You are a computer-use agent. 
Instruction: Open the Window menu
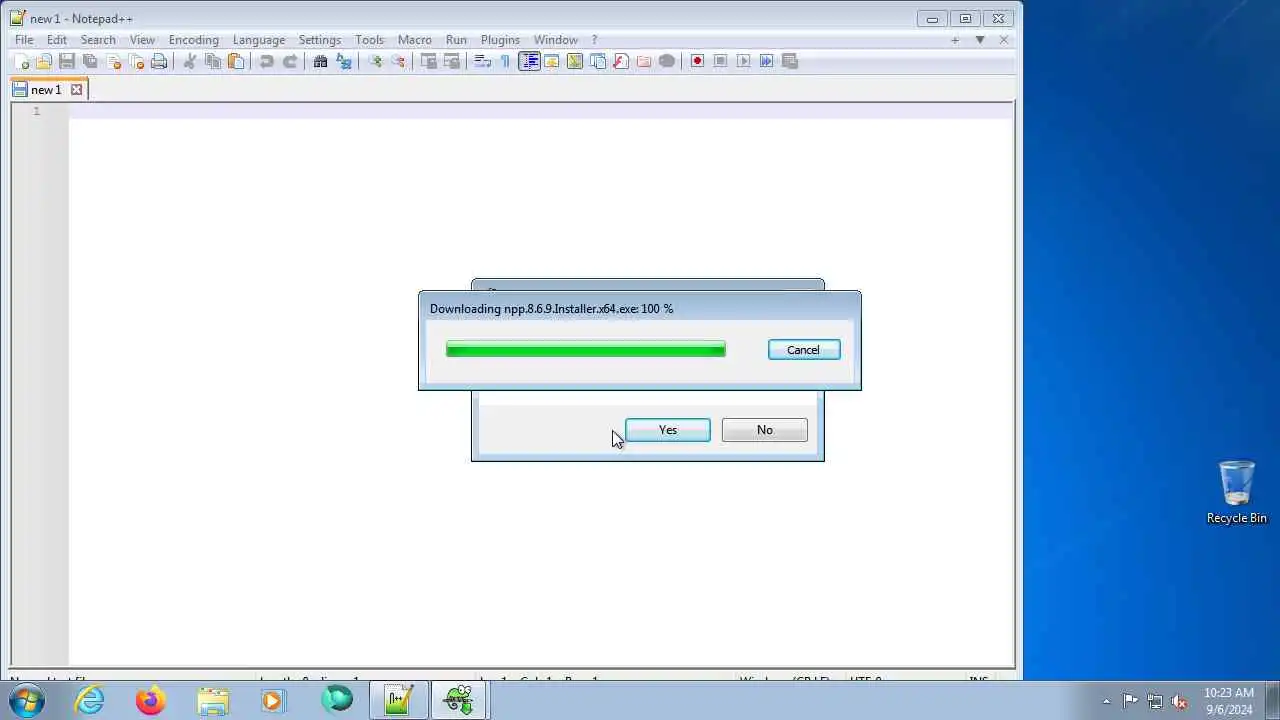(x=556, y=40)
